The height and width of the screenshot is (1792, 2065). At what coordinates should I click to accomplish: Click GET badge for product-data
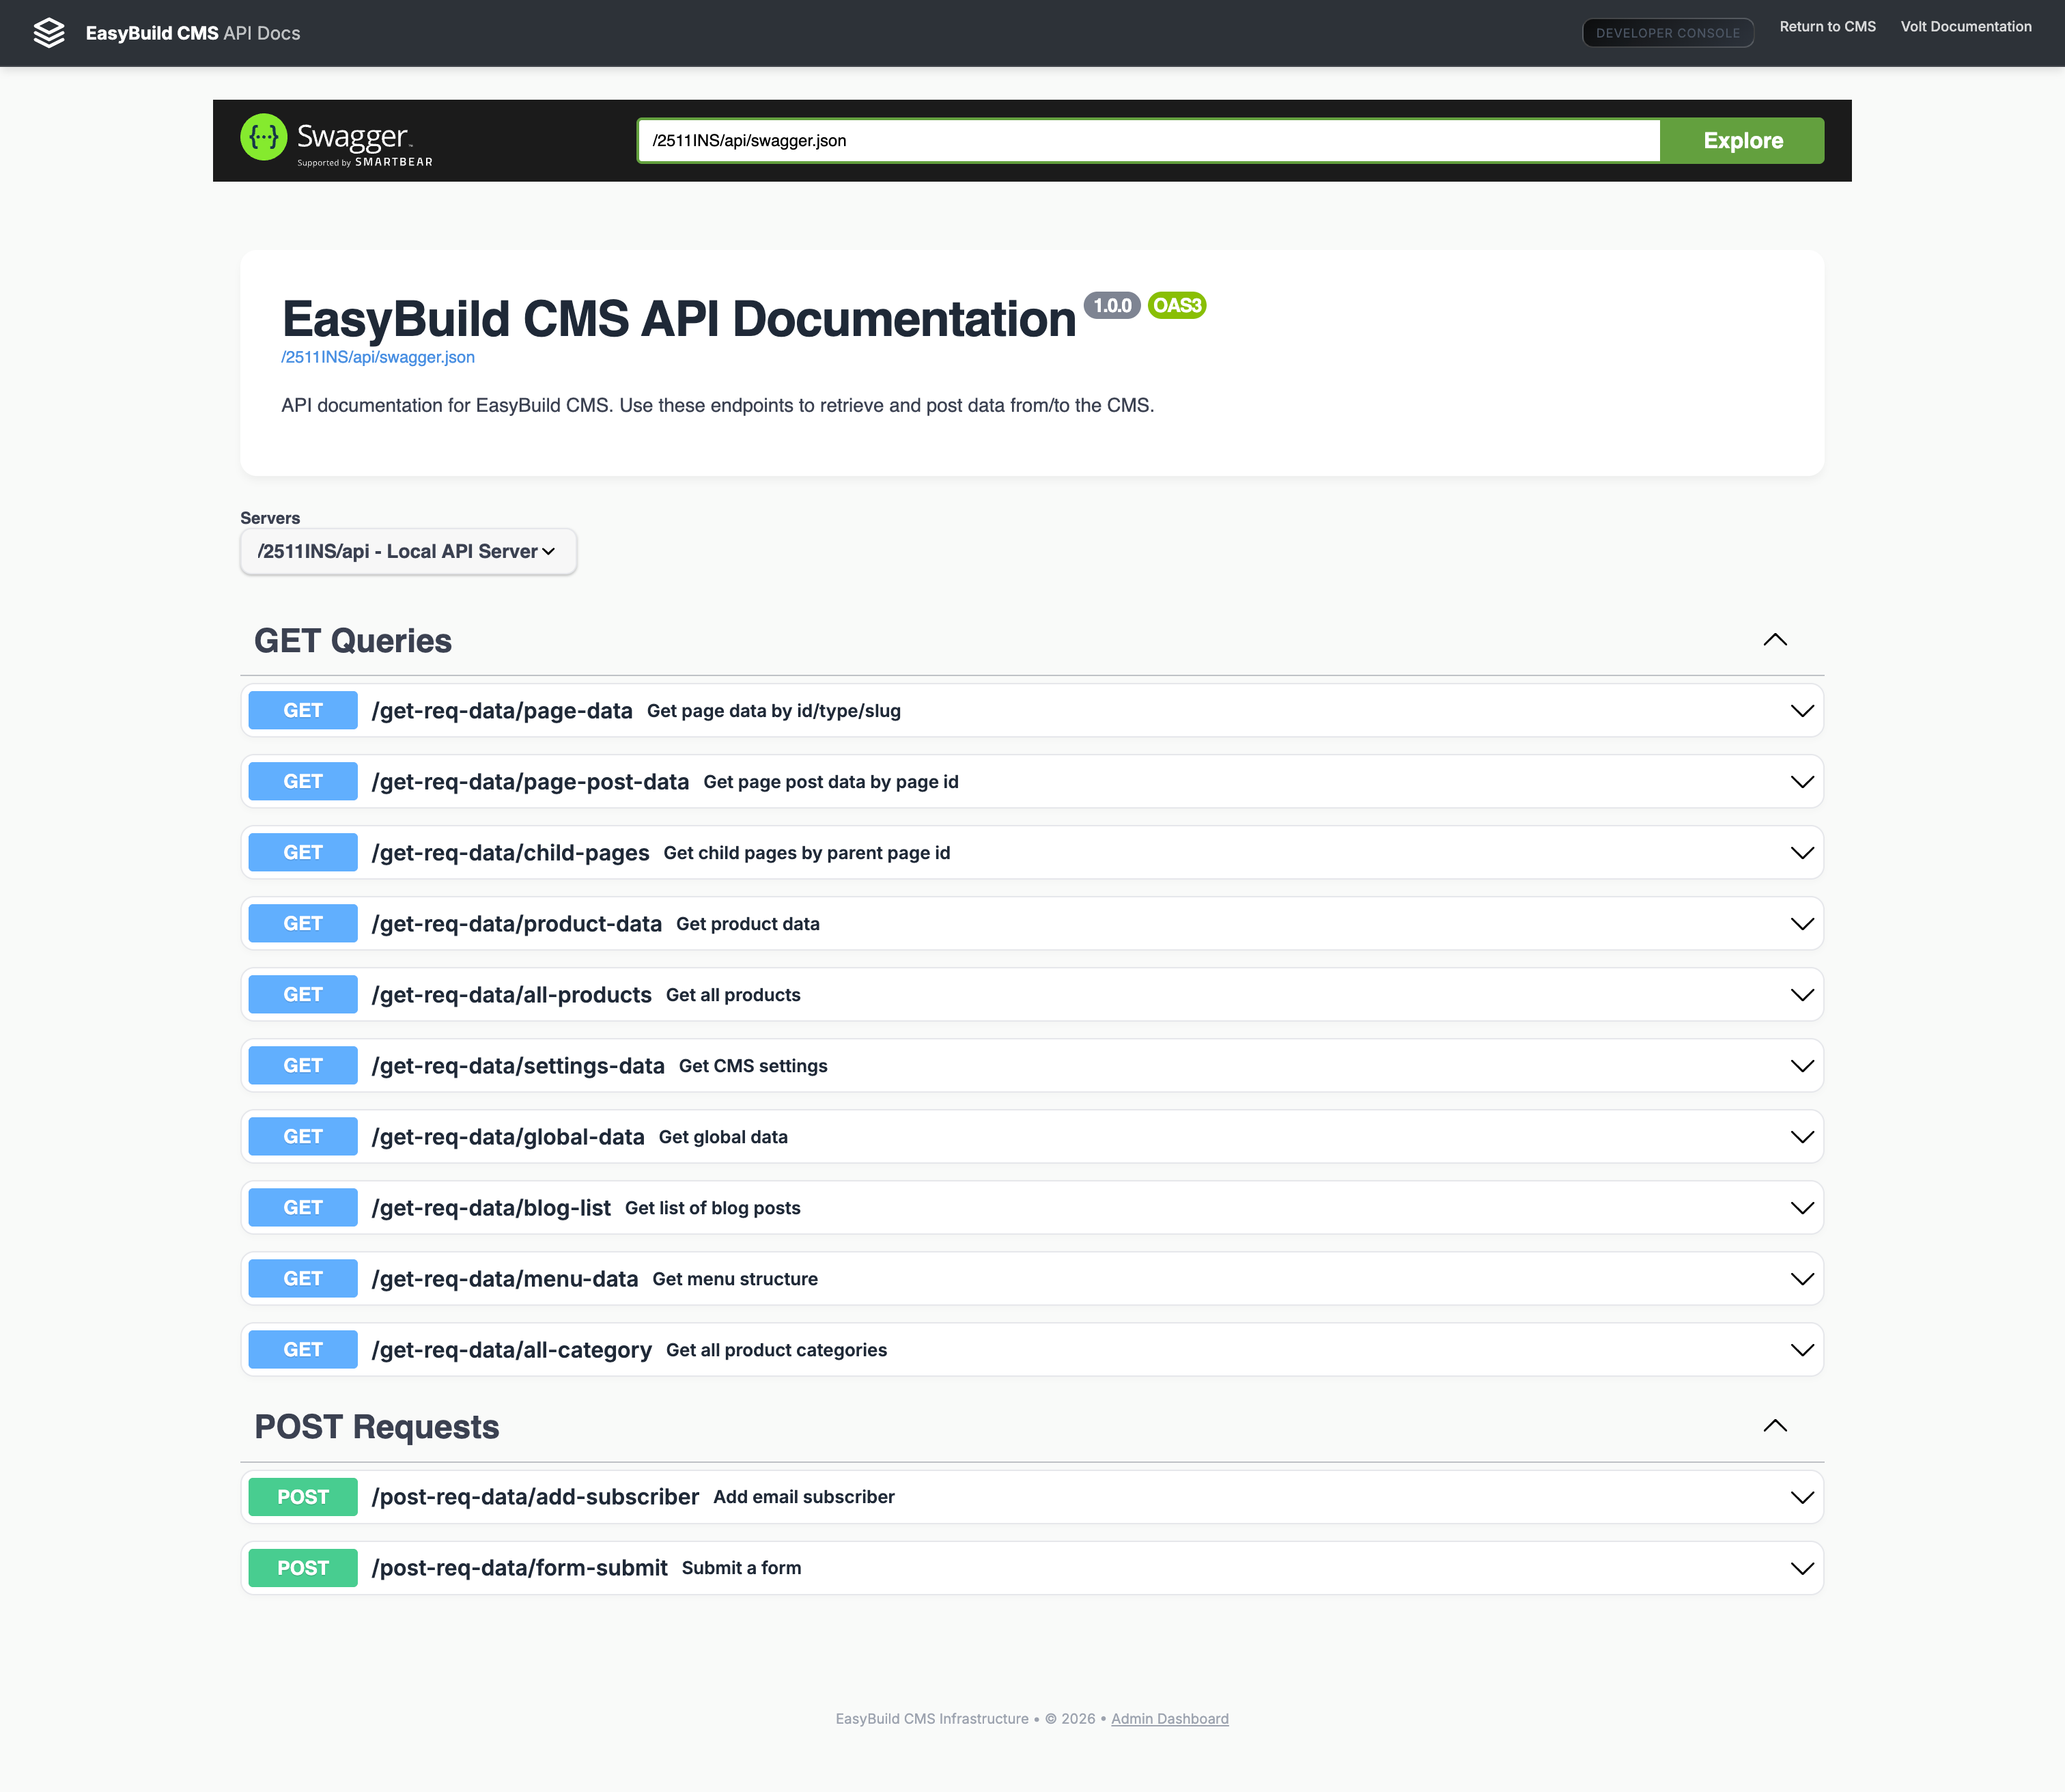303,924
